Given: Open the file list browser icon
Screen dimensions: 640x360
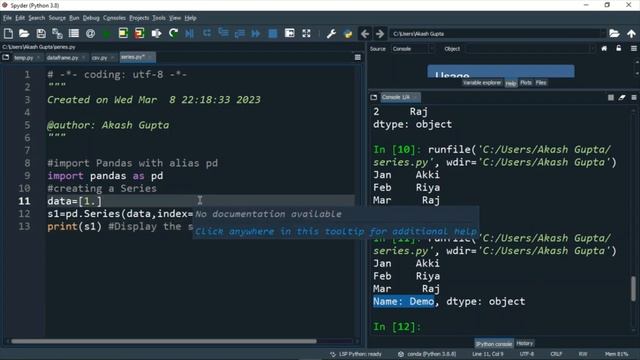Looking at the screenshot, I should (74, 33).
